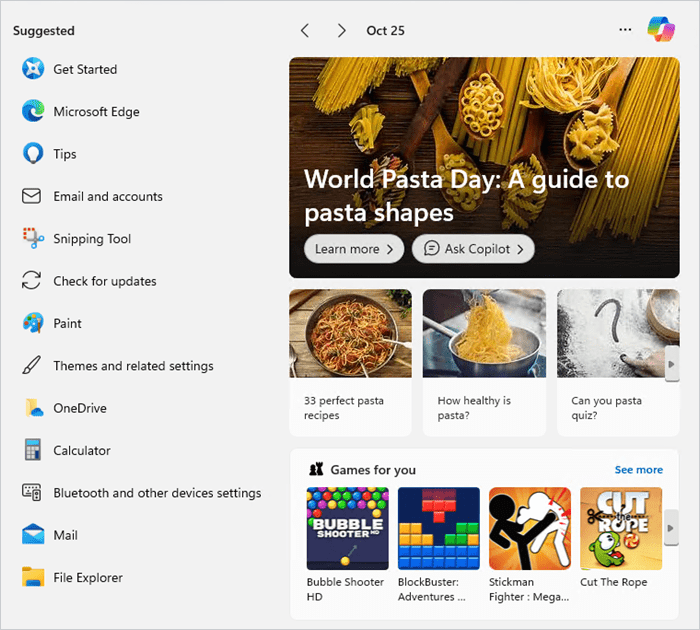The height and width of the screenshot is (630, 700).
Task: Open the 33 perfect pasta recipes thumbnail
Action: [350, 333]
